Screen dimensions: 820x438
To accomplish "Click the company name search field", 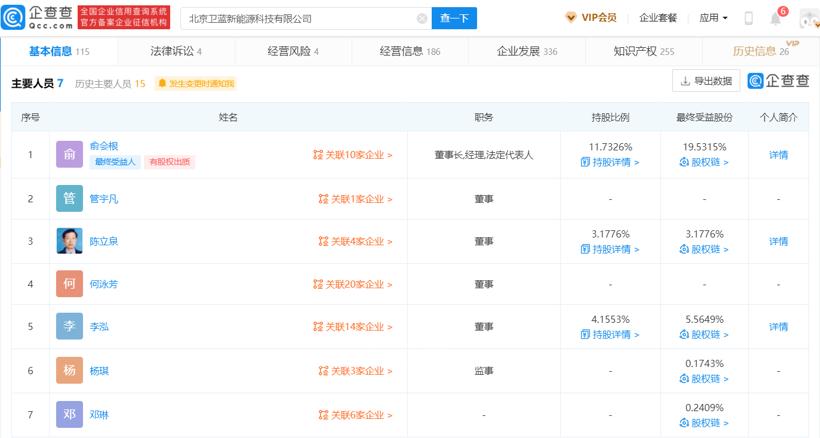I will coord(300,18).
